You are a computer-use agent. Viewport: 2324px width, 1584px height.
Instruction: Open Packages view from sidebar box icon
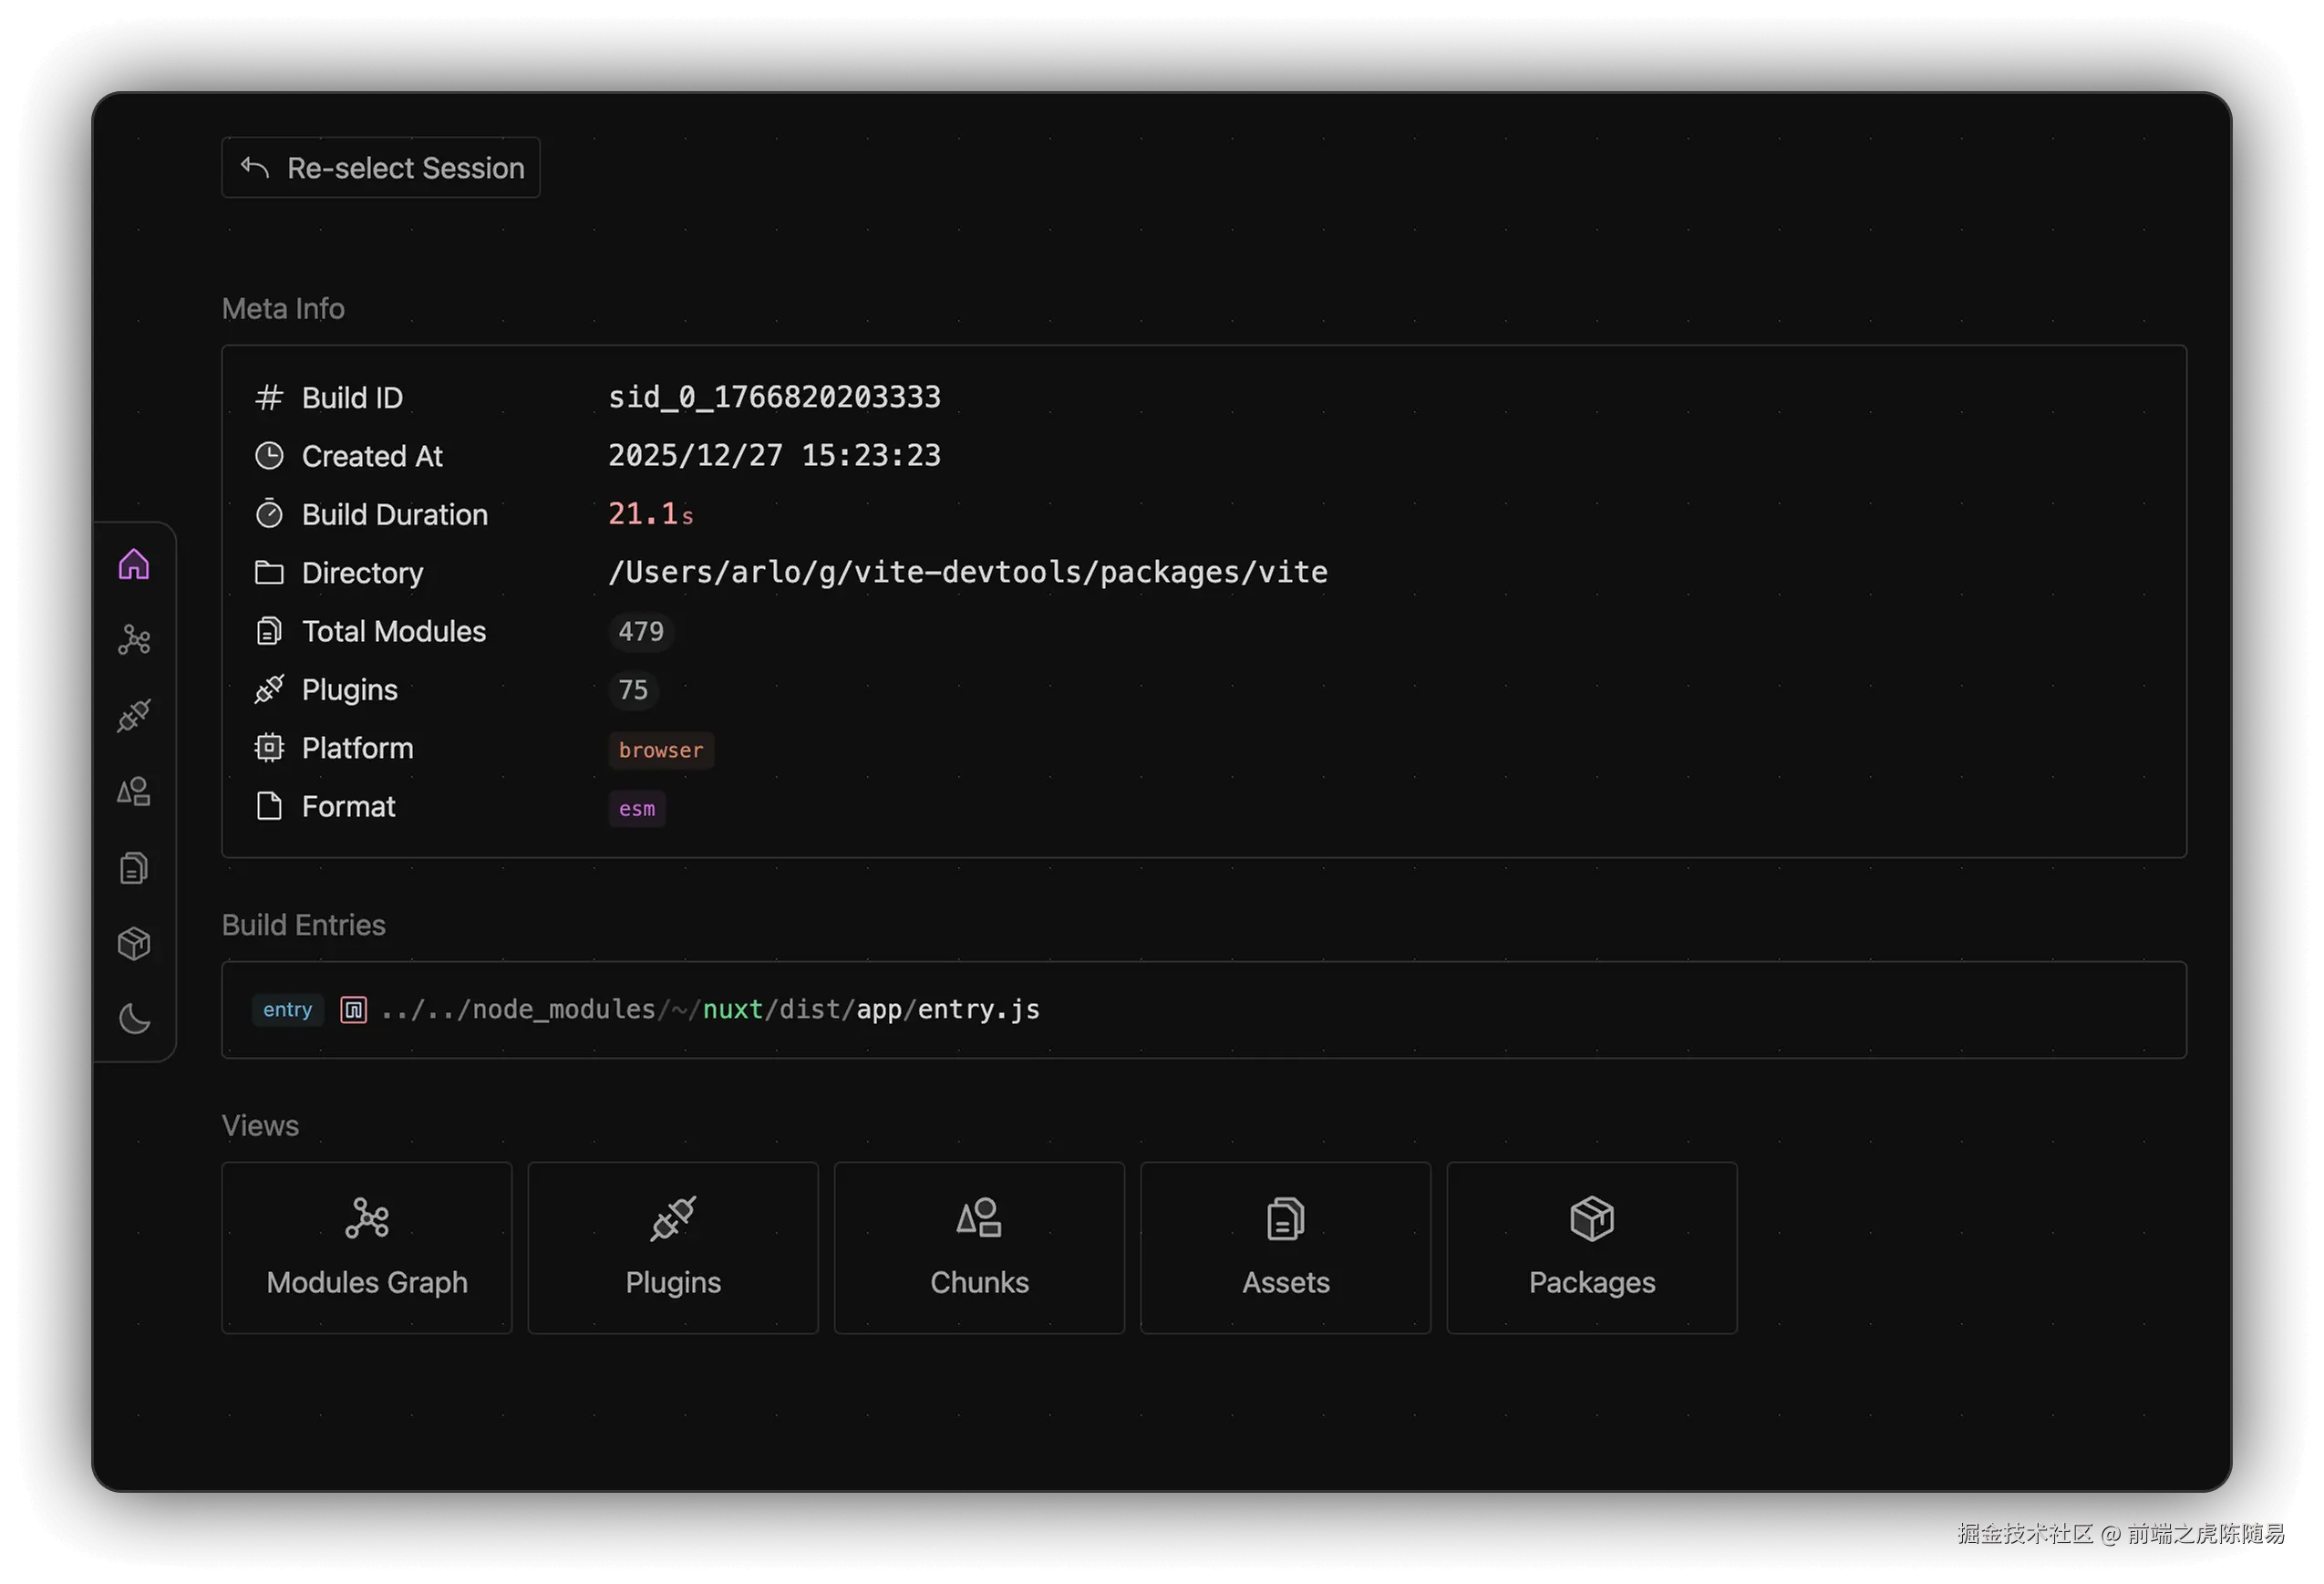point(134,944)
